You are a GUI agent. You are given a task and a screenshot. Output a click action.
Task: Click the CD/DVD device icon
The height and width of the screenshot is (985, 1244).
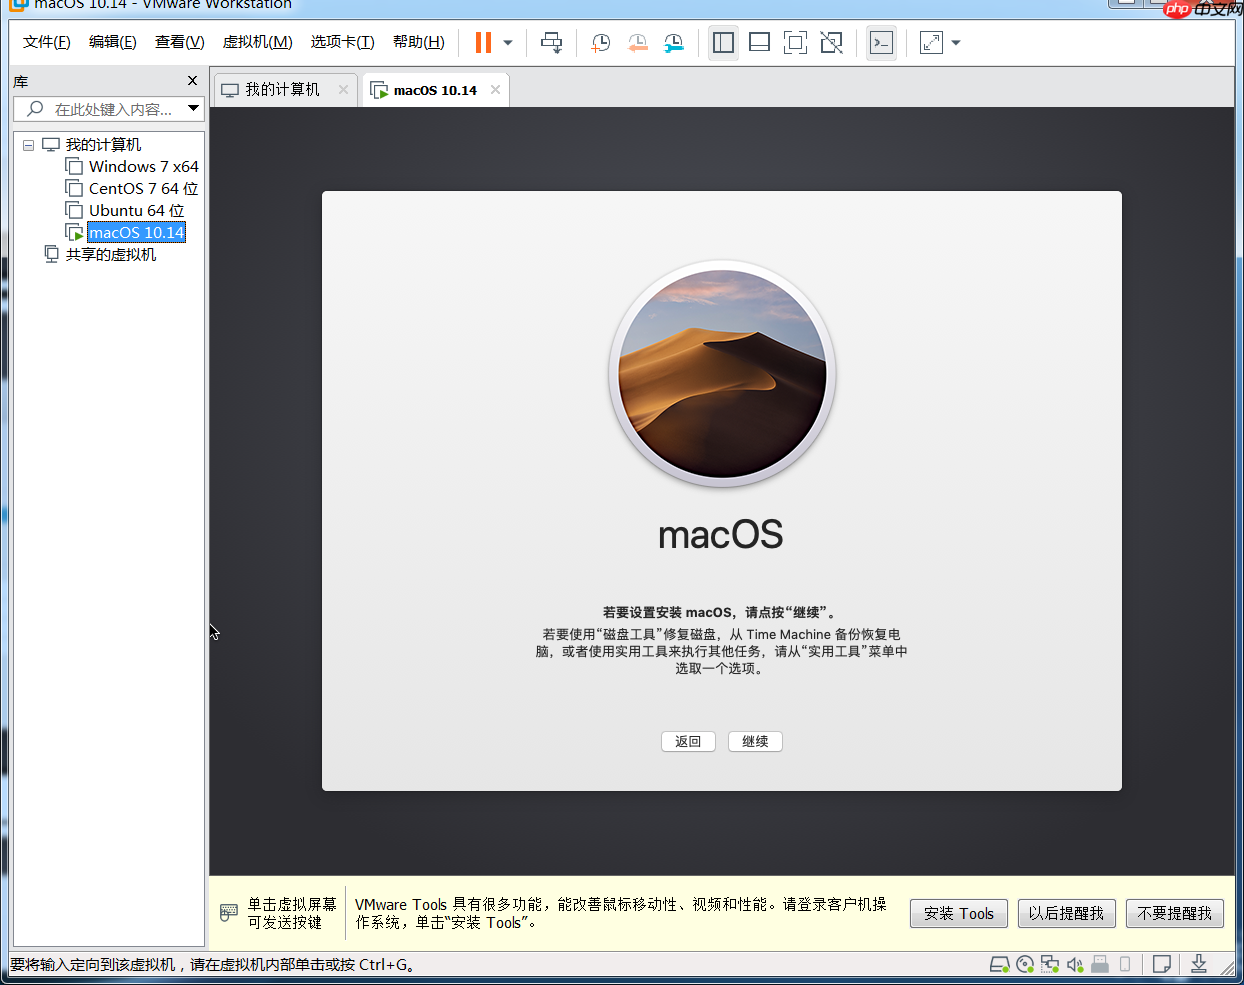[1024, 964]
